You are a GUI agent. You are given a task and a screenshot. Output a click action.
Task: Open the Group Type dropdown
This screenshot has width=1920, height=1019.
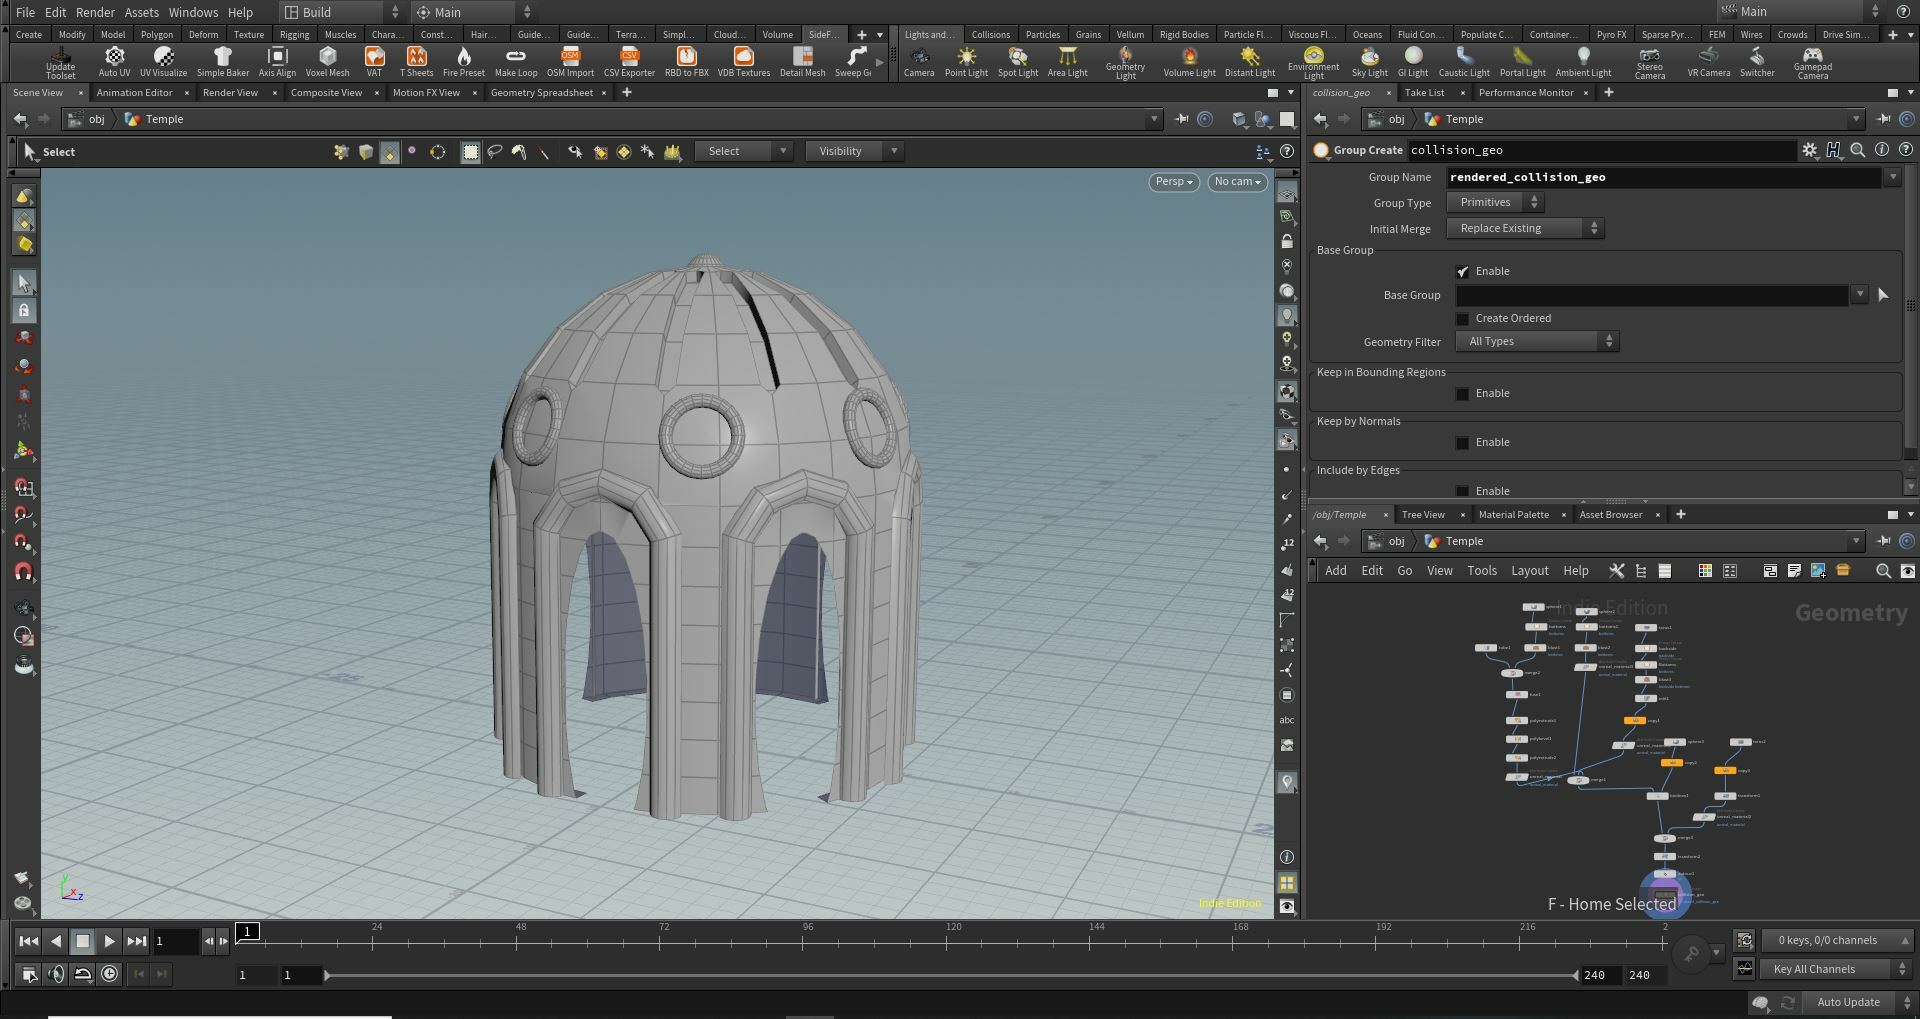pyautogui.click(x=1495, y=203)
